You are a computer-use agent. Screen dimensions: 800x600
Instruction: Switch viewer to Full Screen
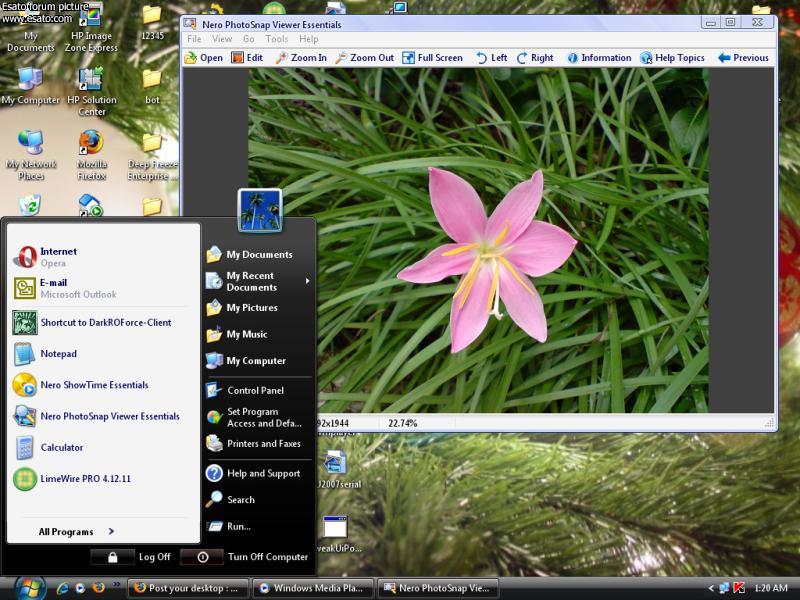(432, 58)
